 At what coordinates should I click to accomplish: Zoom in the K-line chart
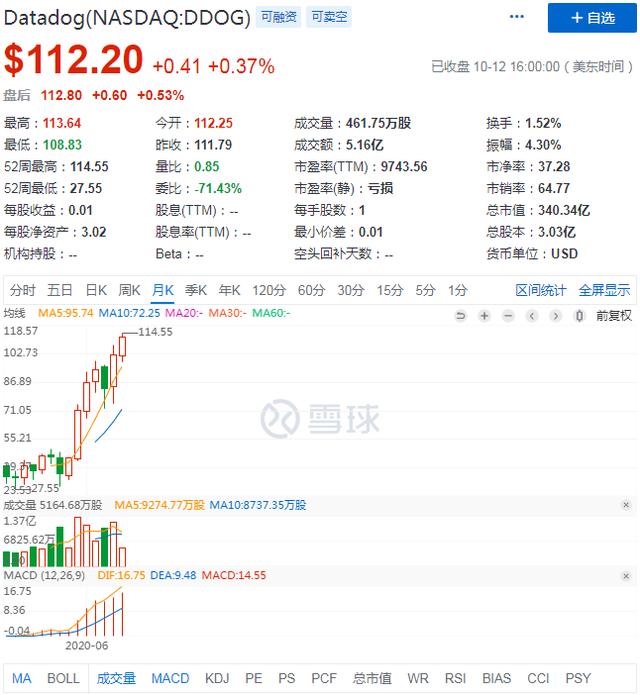[x=484, y=316]
